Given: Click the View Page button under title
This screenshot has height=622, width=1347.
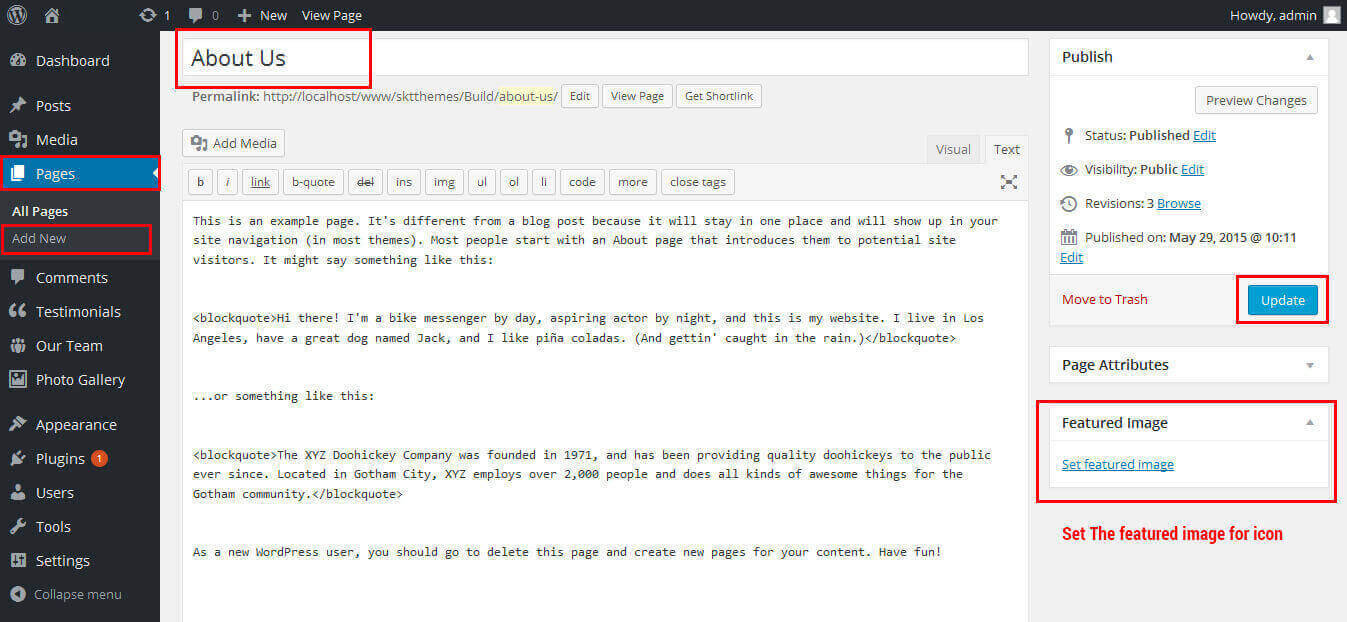Looking at the screenshot, I should pyautogui.click(x=637, y=96).
